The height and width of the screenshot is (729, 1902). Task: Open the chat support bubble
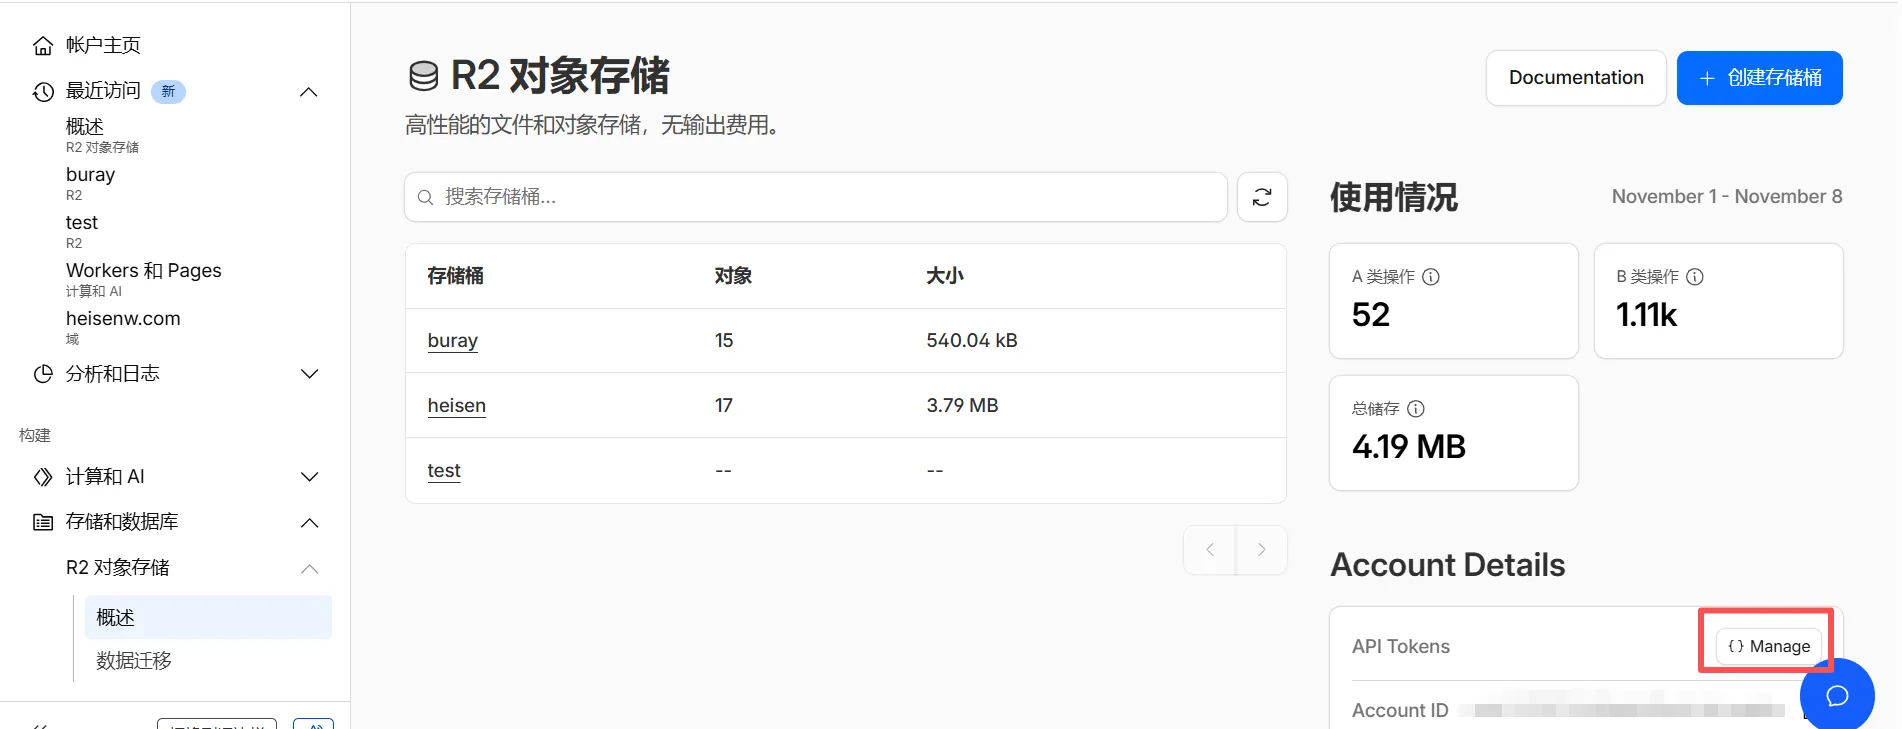point(1837,695)
